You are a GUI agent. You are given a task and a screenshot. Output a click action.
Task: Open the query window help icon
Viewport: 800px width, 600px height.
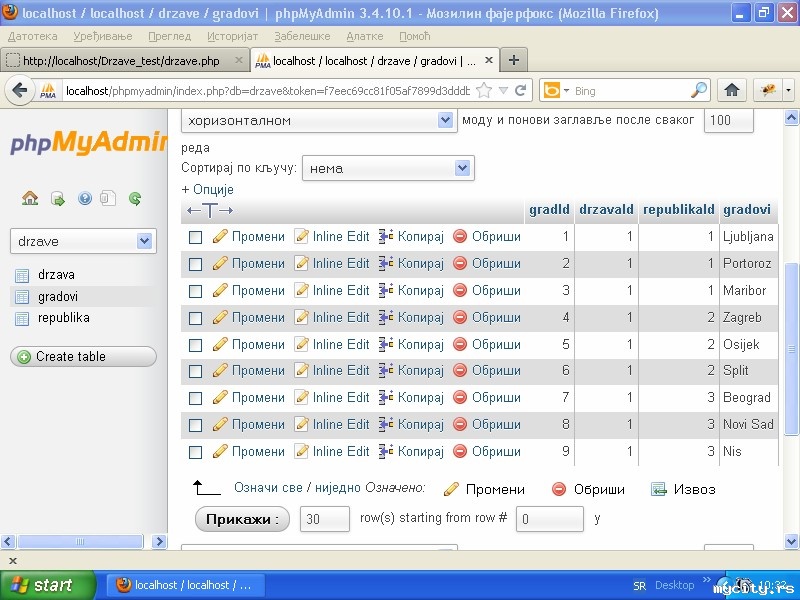click(x=85, y=198)
